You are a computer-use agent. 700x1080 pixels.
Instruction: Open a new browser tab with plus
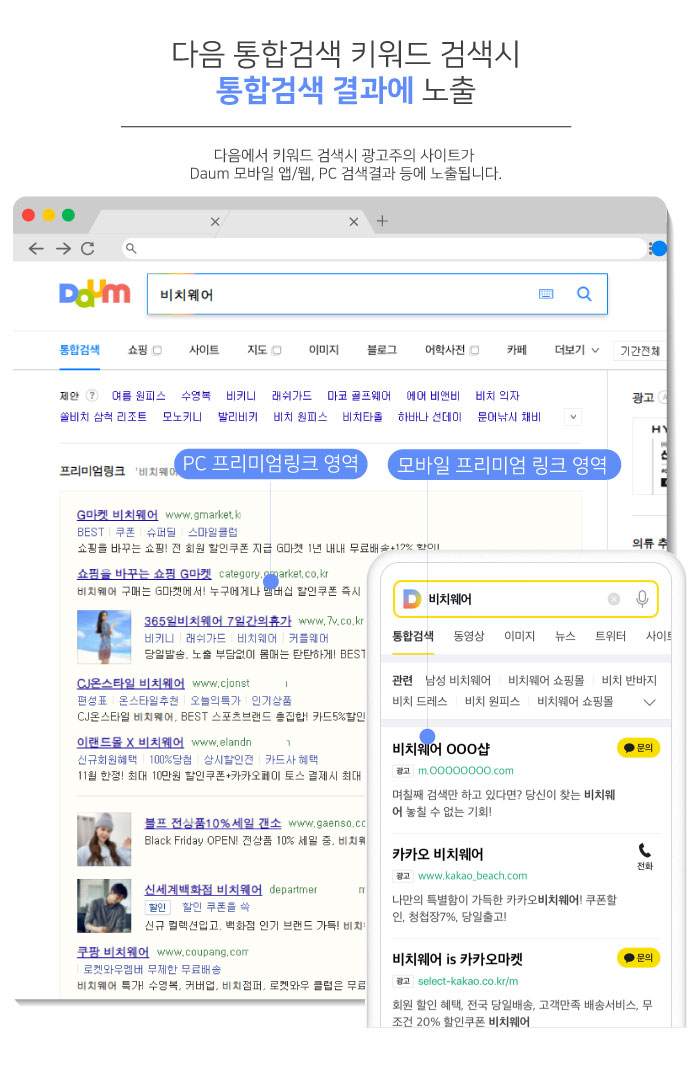(x=382, y=221)
